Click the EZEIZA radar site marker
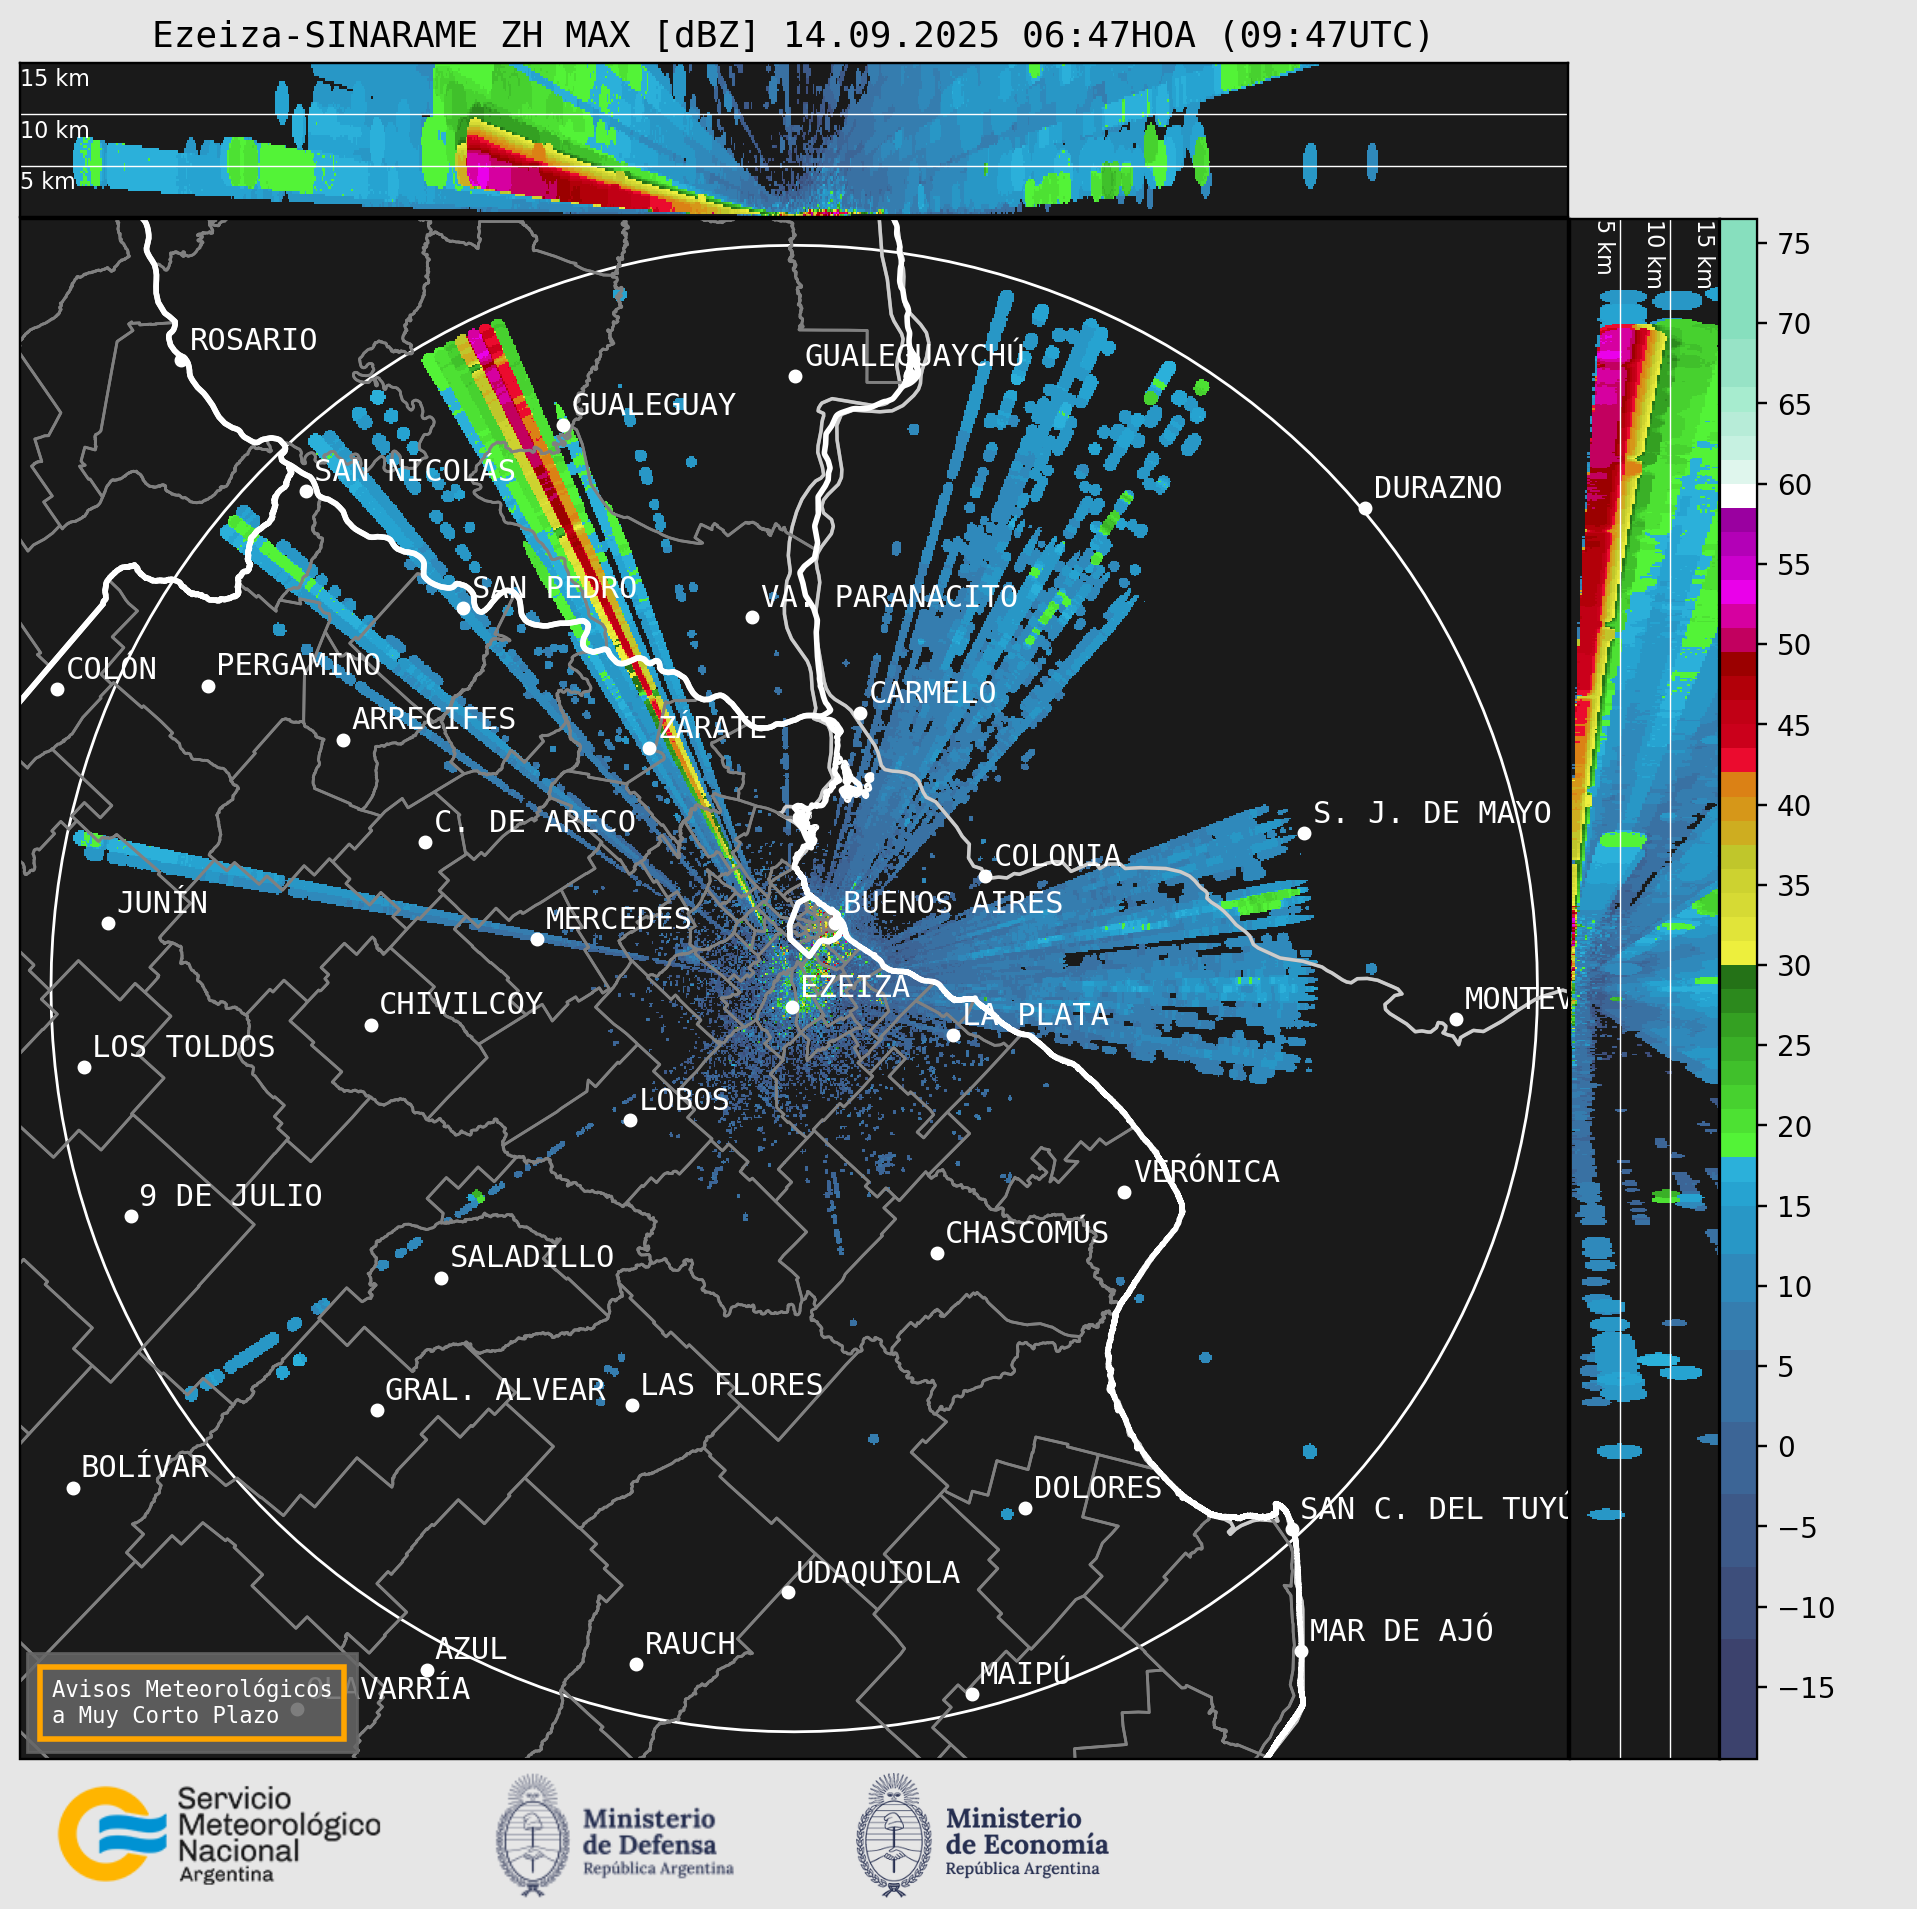The image size is (1917, 1909). pos(792,1008)
